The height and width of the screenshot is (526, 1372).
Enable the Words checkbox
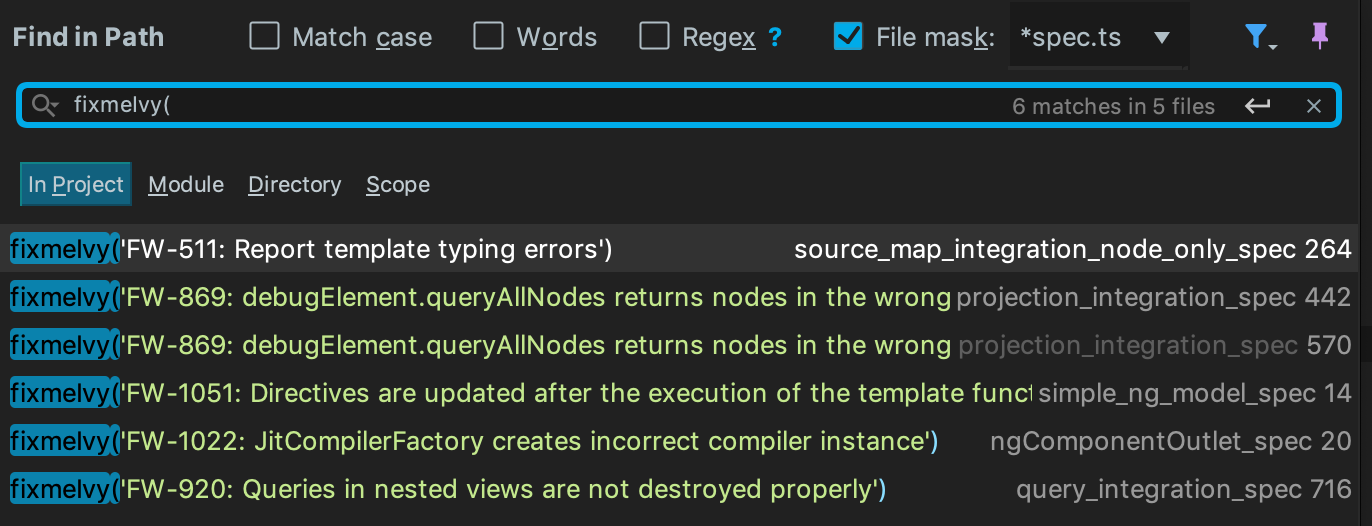[488, 37]
